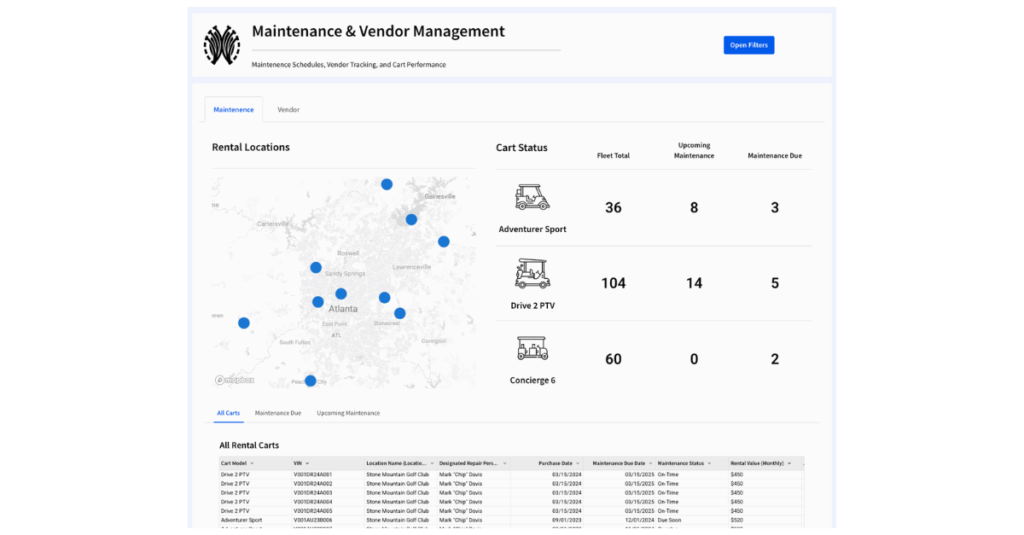This screenshot has width=1024, height=535.
Task: Open the Location Name column dropdown
Action: (432, 463)
